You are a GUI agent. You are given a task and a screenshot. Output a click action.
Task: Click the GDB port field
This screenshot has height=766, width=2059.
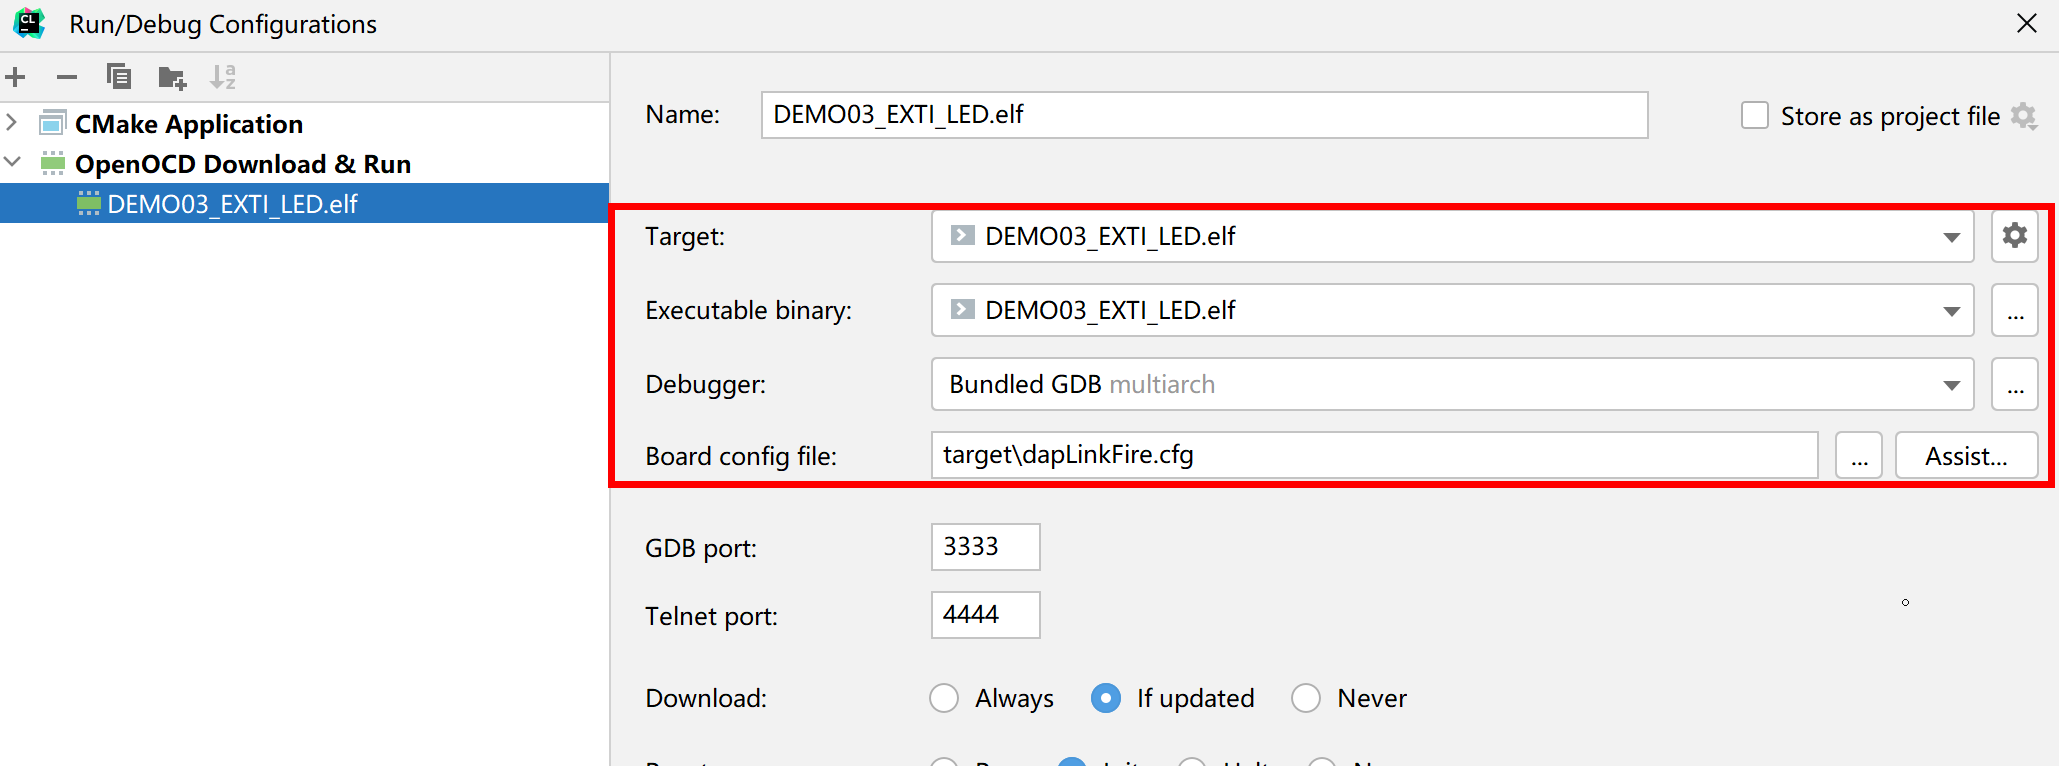[985, 547]
